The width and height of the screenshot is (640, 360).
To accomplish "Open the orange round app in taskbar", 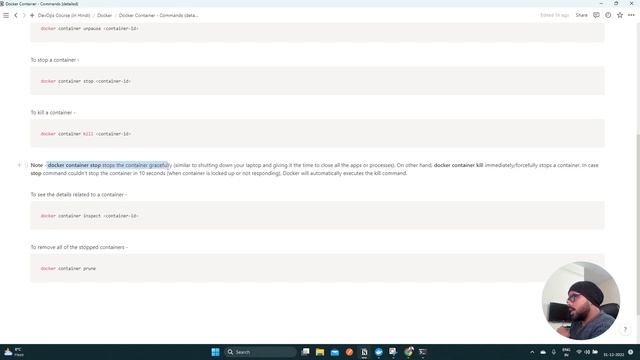I will coord(349,352).
